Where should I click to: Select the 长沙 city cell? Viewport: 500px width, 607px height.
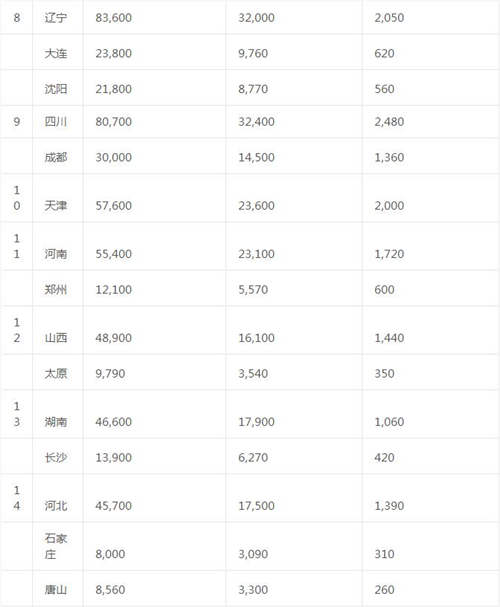56,458
